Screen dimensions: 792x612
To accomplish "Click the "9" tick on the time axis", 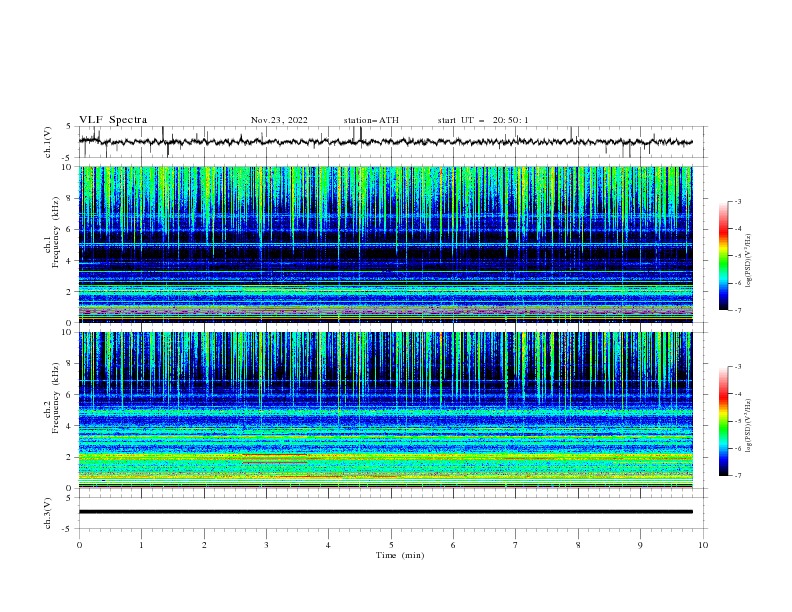I will click(x=640, y=545).
